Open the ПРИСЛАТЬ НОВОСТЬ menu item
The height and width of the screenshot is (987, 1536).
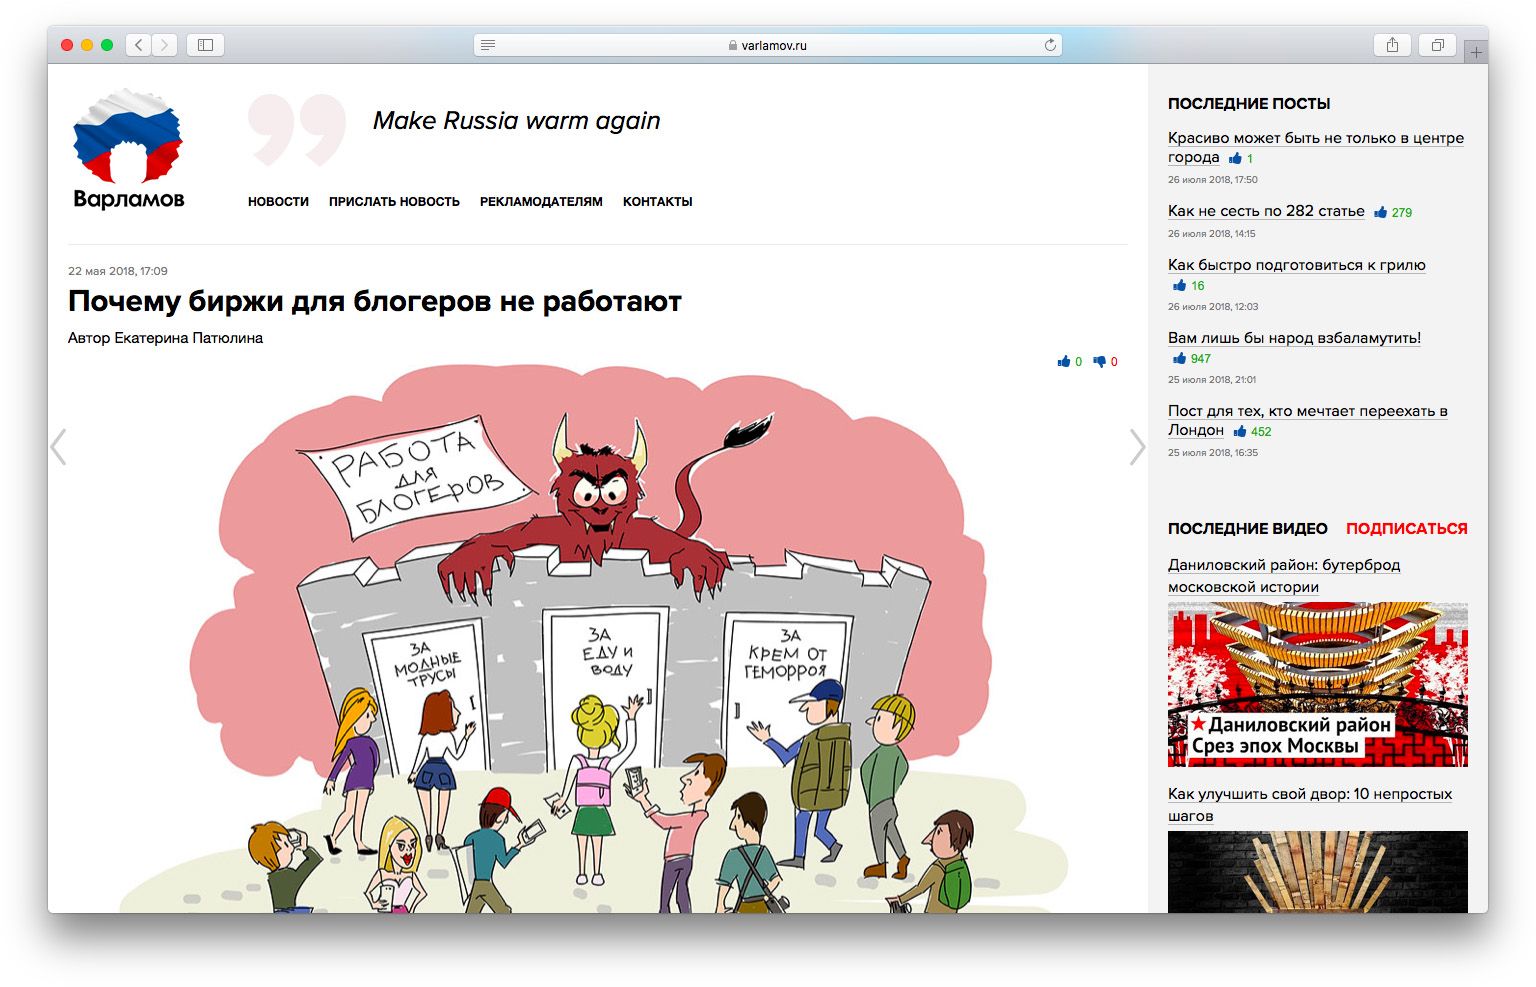pyautogui.click(x=394, y=202)
